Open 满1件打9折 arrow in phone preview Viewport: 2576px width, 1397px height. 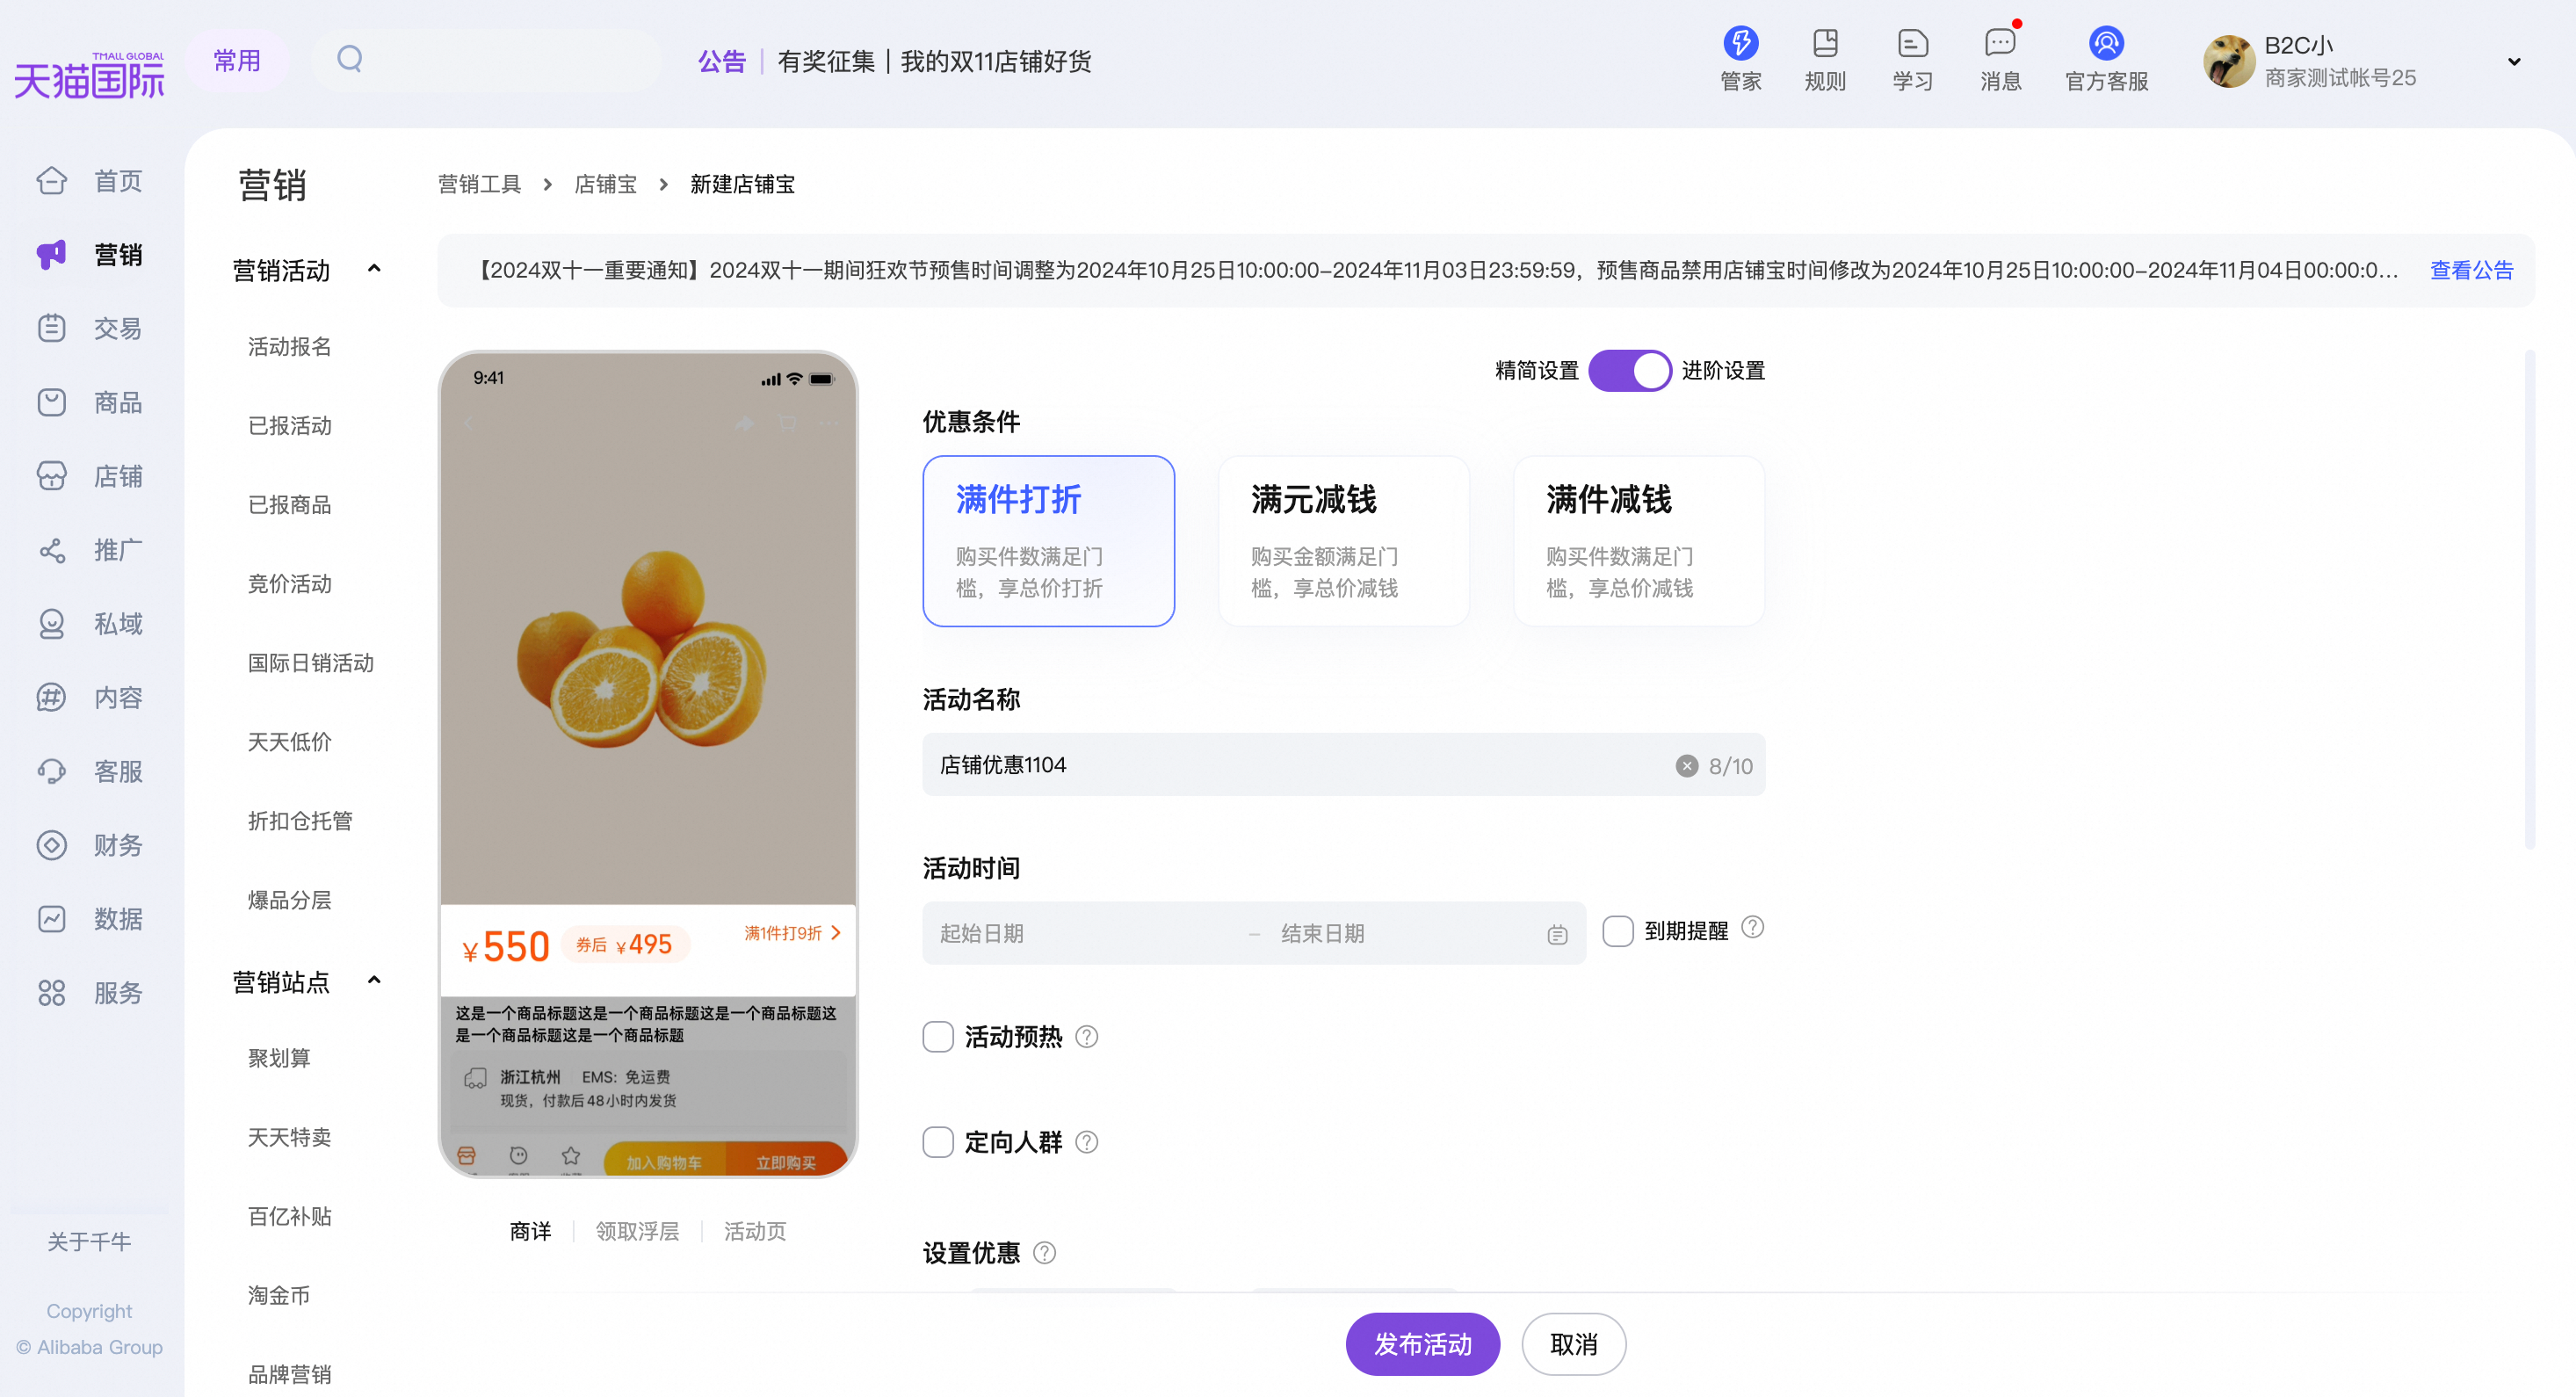point(836,932)
